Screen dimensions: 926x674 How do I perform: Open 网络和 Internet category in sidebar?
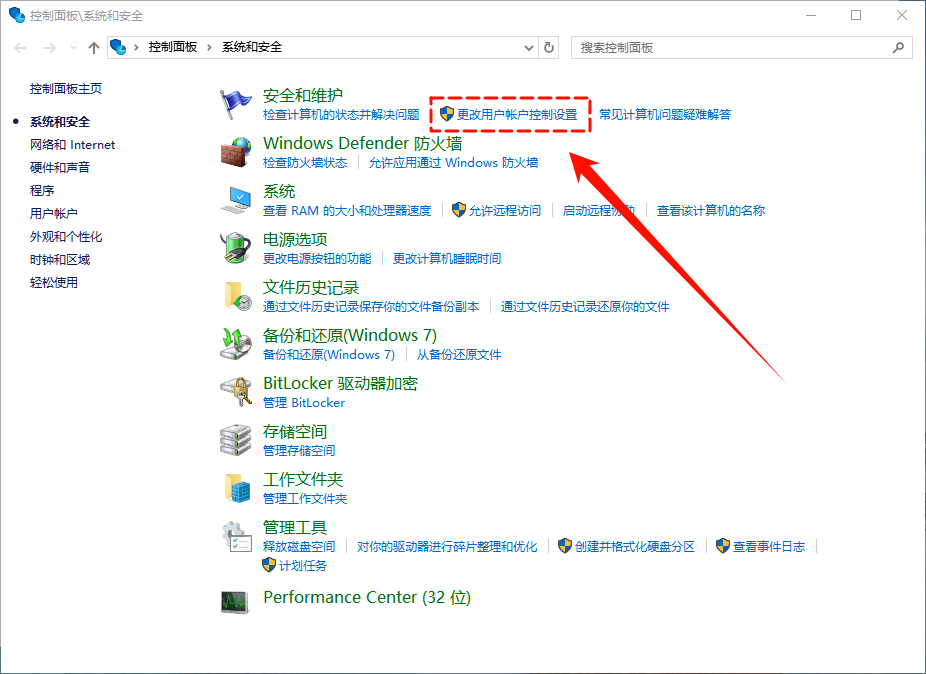pyautogui.click(x=73, y=145)
